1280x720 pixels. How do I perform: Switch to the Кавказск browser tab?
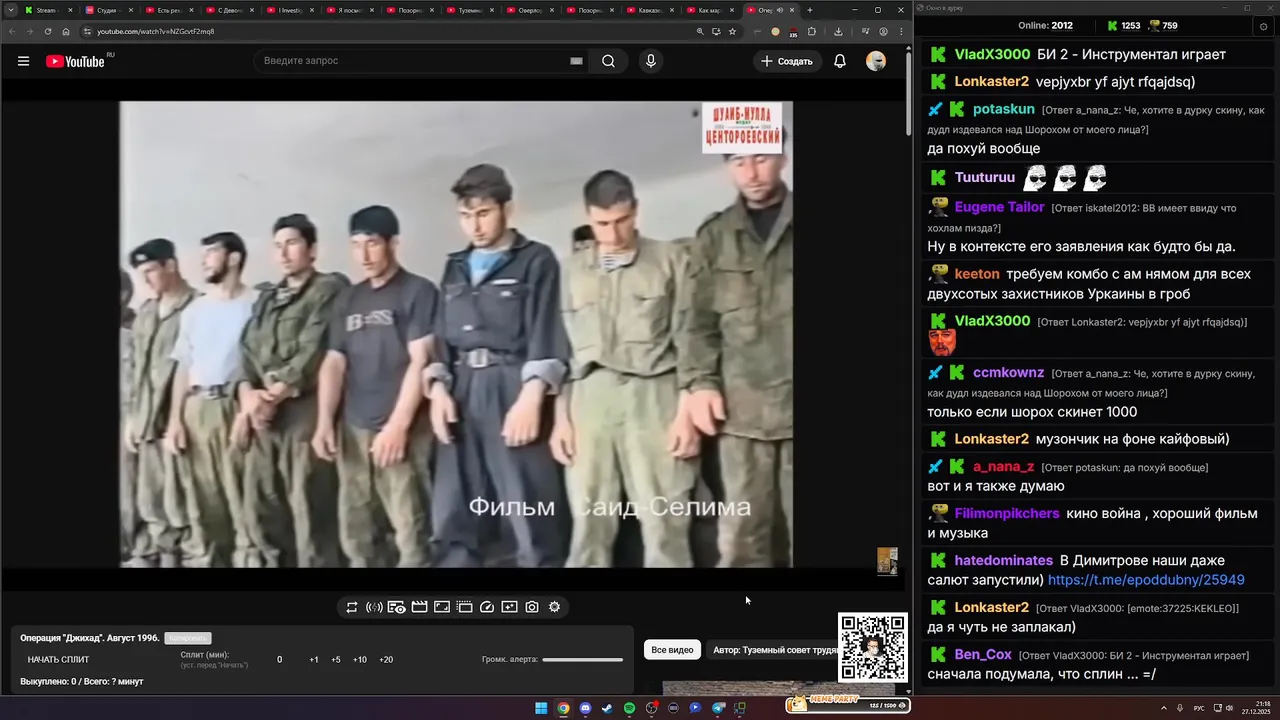tap(650, 10)
